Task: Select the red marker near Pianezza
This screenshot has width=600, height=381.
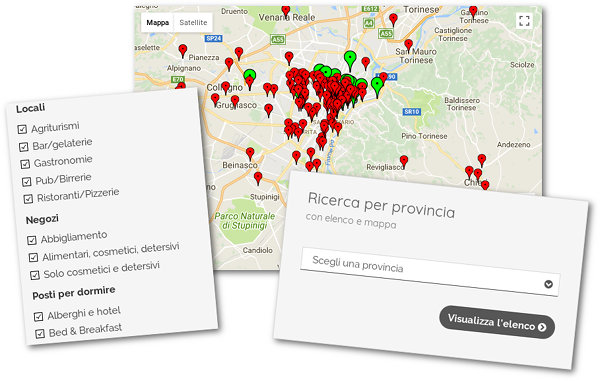Action: (183, 51)
